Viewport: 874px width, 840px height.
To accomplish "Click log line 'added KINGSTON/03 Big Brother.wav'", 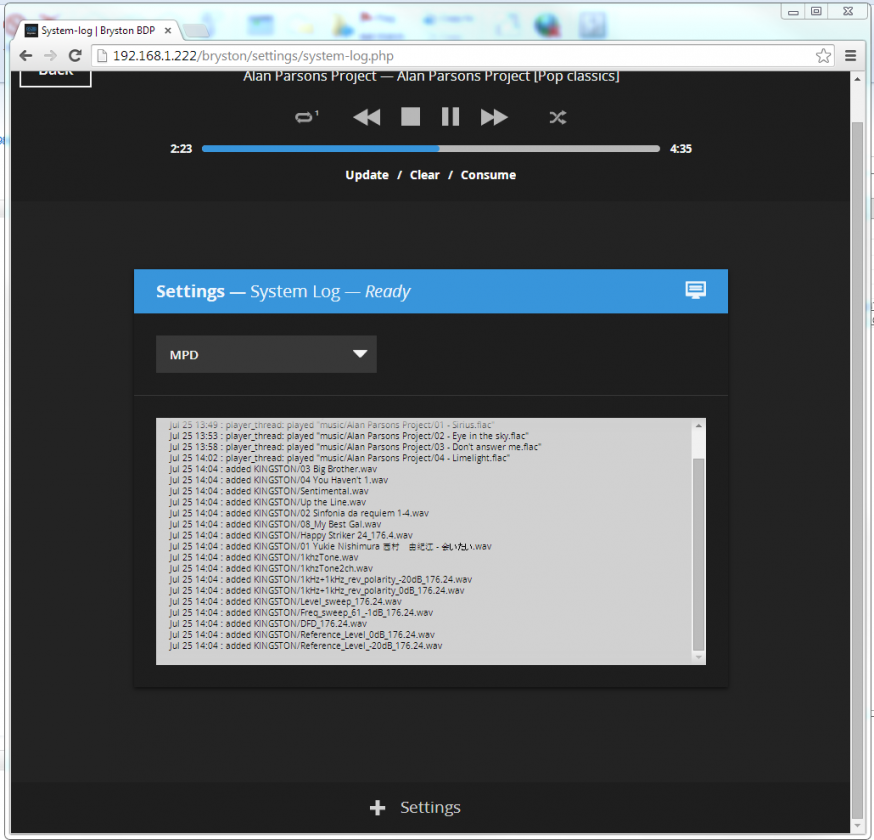I will pos(273,469).
